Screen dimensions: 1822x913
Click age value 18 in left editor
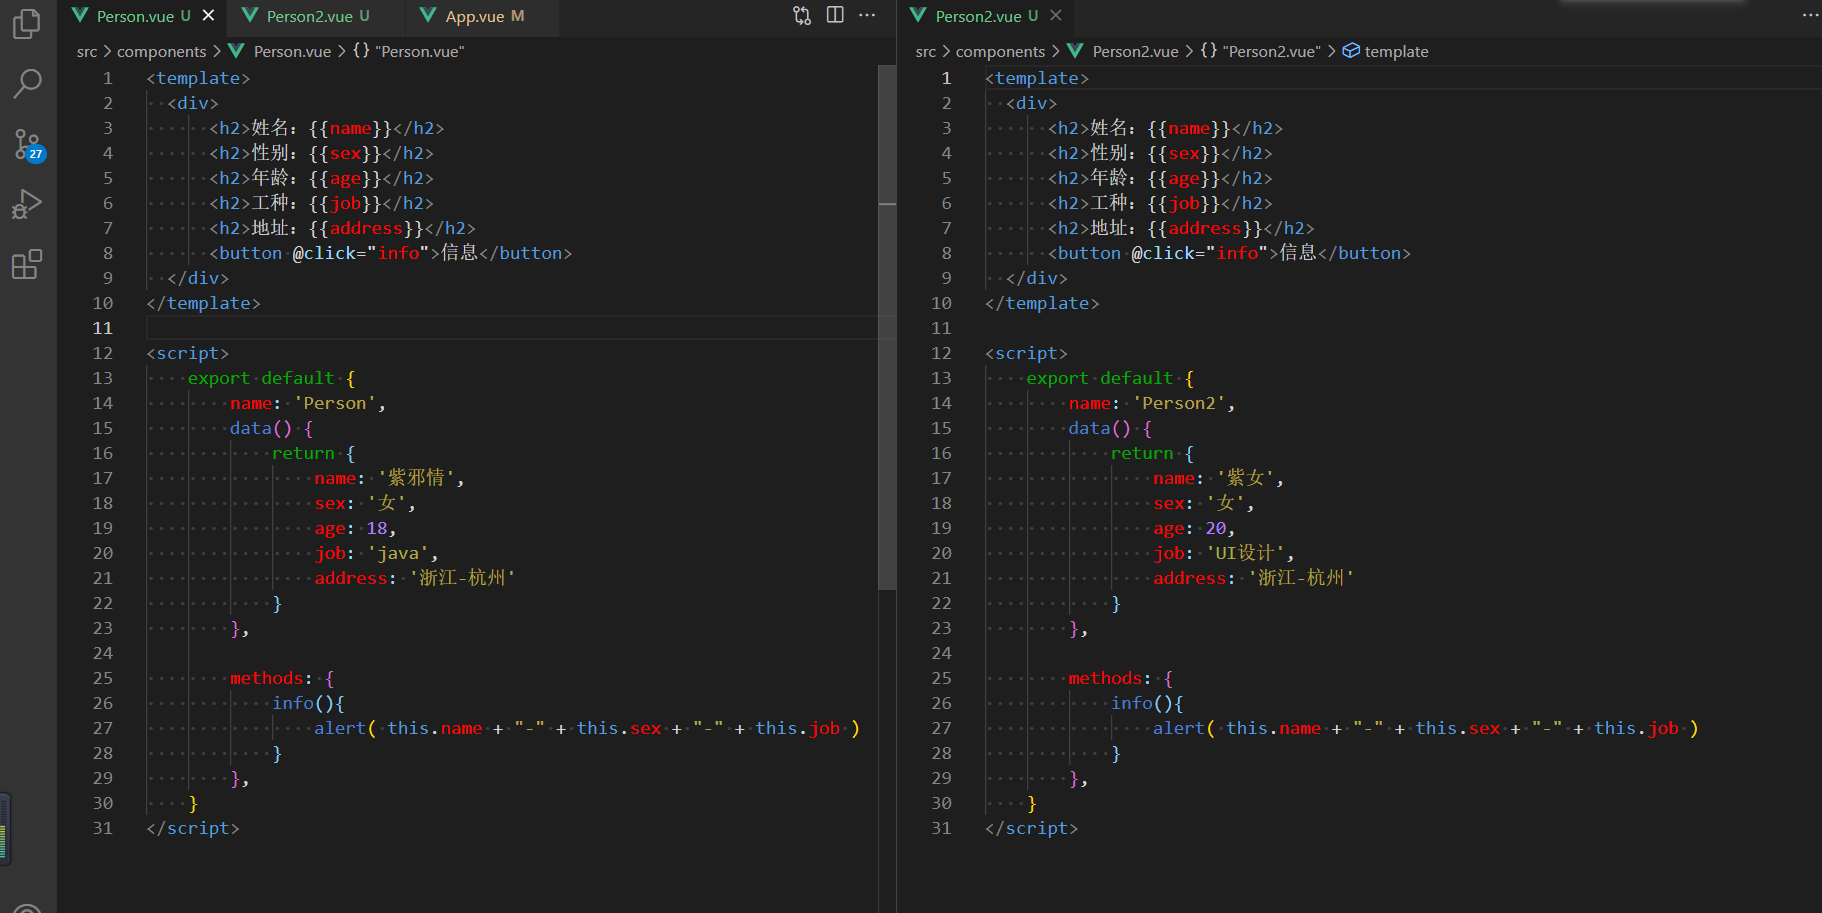coord(376,528)
